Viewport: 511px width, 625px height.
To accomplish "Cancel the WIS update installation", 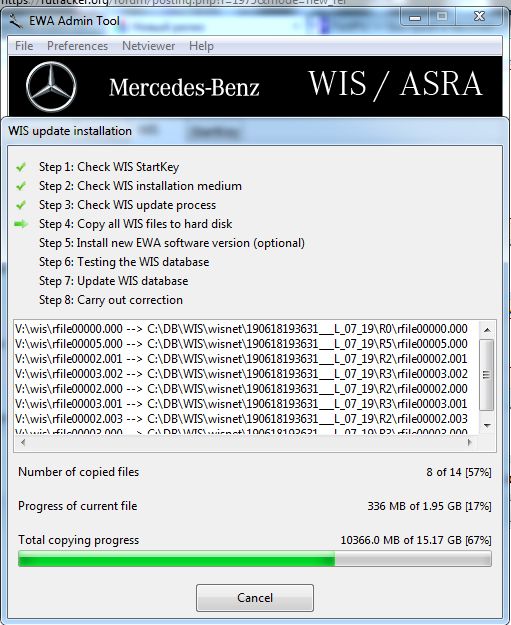I will 255,597.
